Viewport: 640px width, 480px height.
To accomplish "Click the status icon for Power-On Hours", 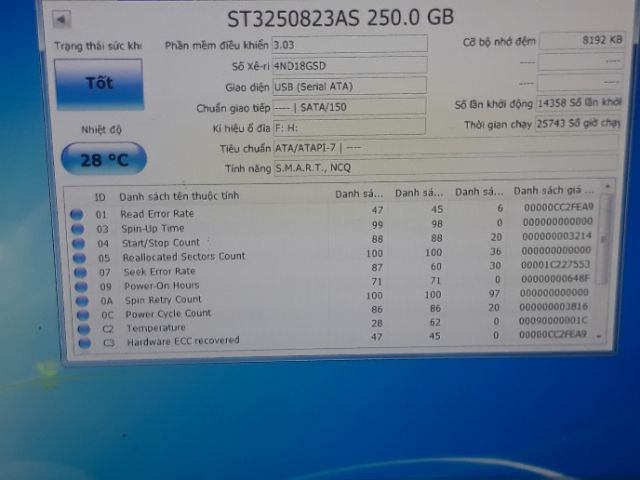I will click(x=81, y=287).
